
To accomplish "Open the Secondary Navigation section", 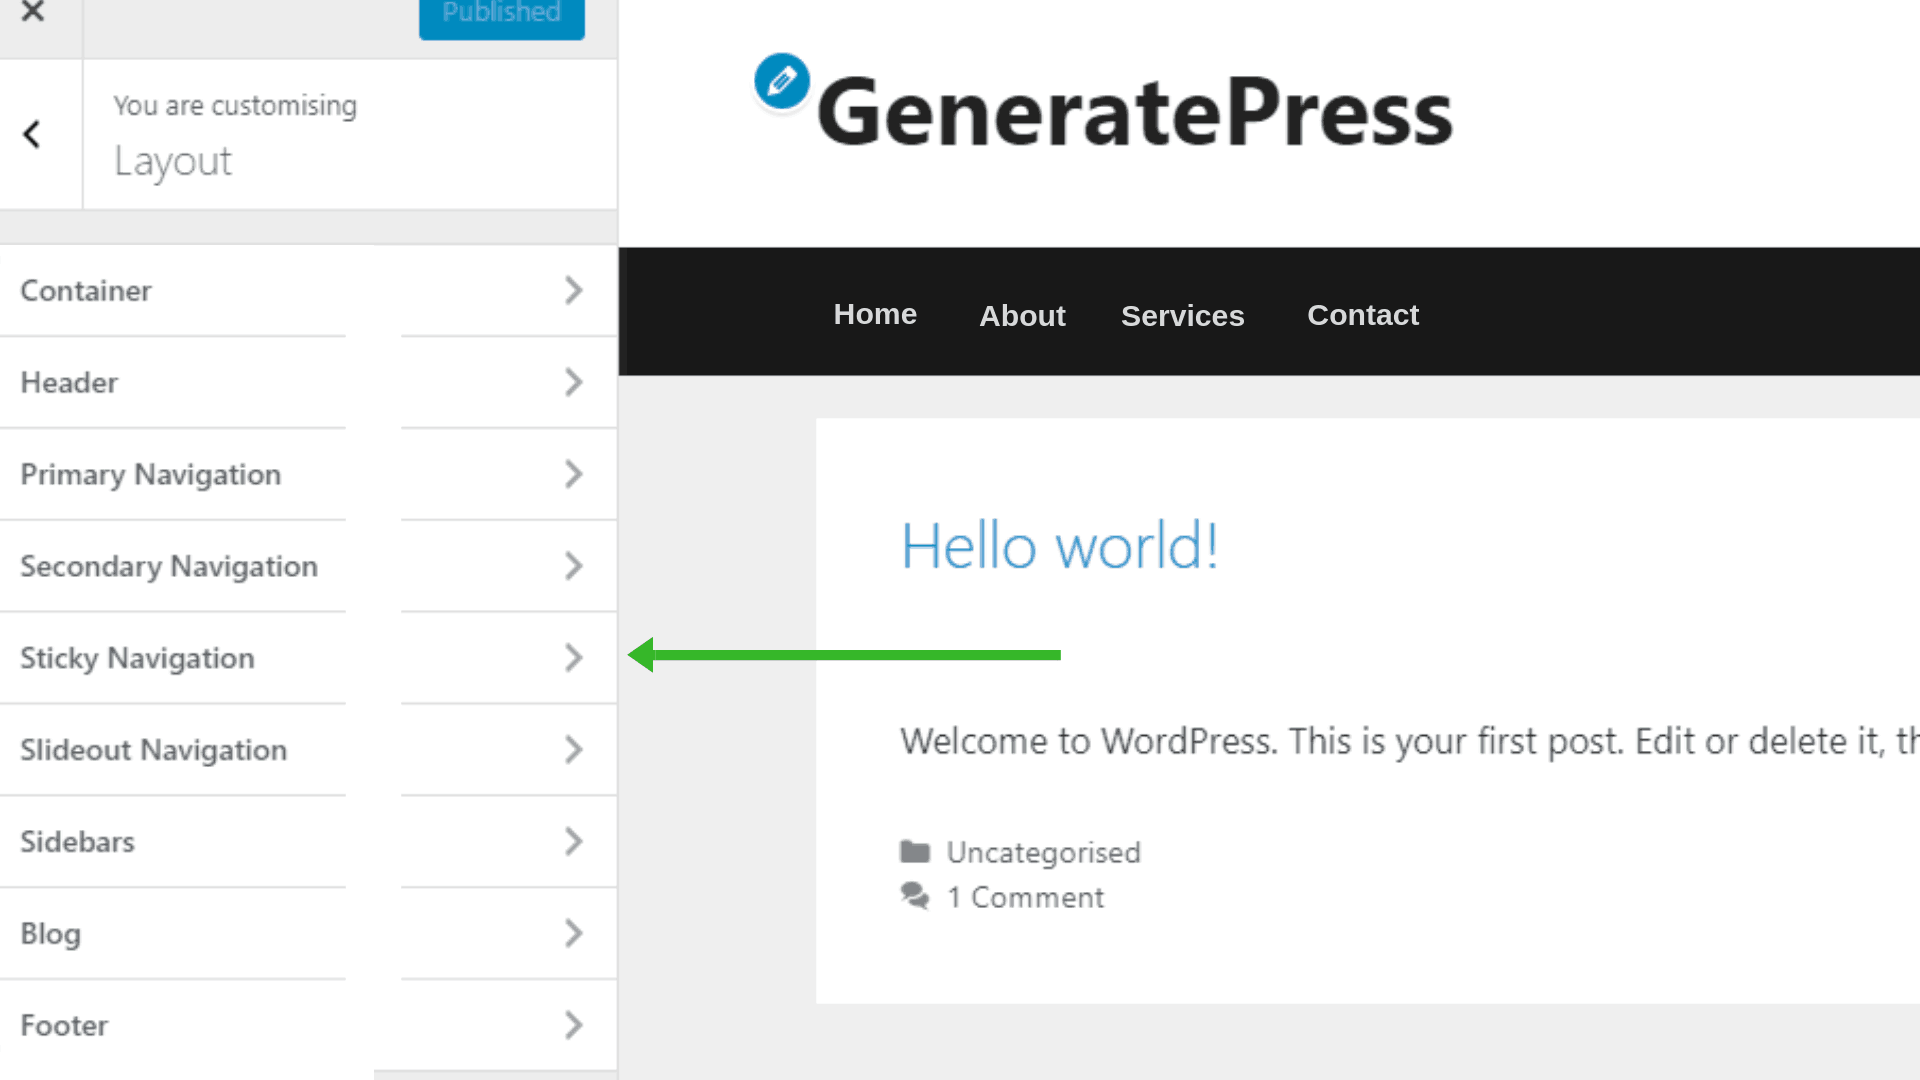I will coord(308,567).
